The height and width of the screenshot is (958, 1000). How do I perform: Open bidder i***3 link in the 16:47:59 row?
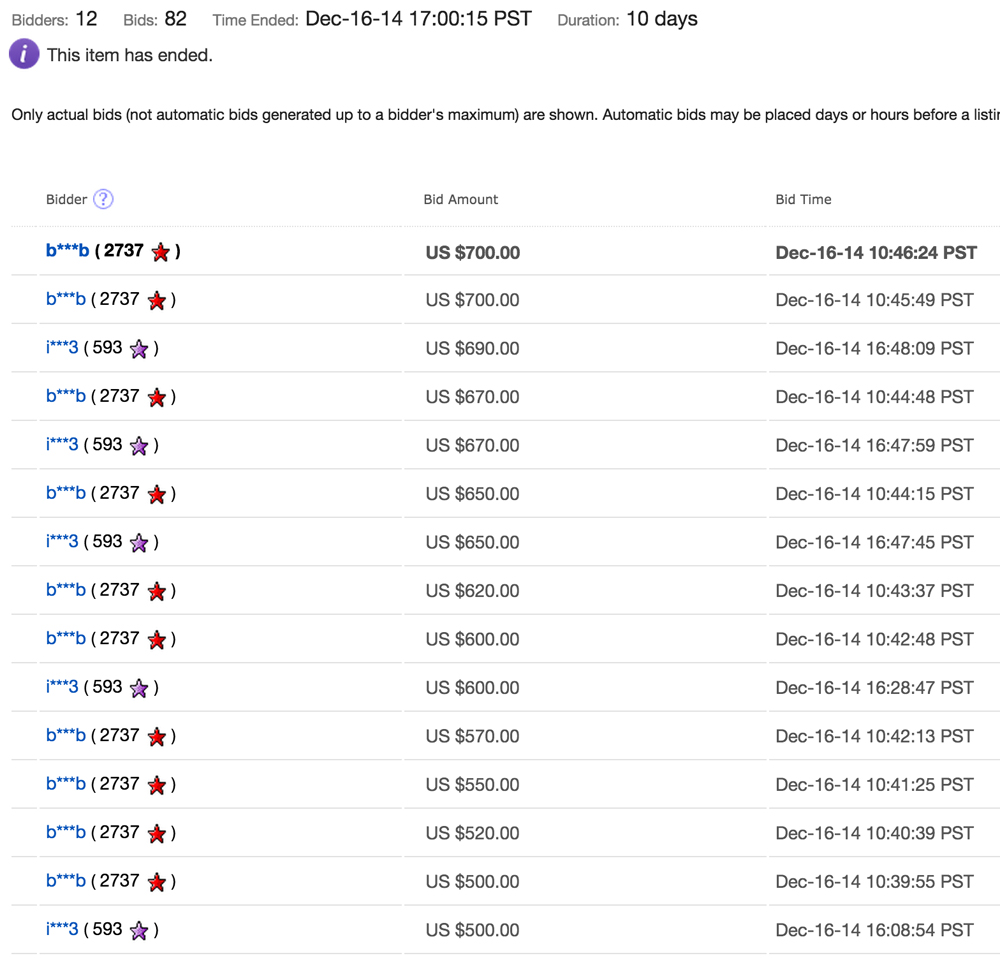(x=62, y=445)
